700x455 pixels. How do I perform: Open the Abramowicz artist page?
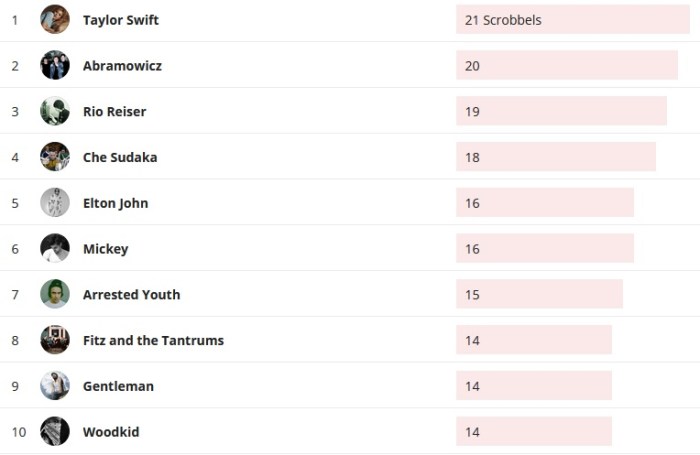click(122, 66)
